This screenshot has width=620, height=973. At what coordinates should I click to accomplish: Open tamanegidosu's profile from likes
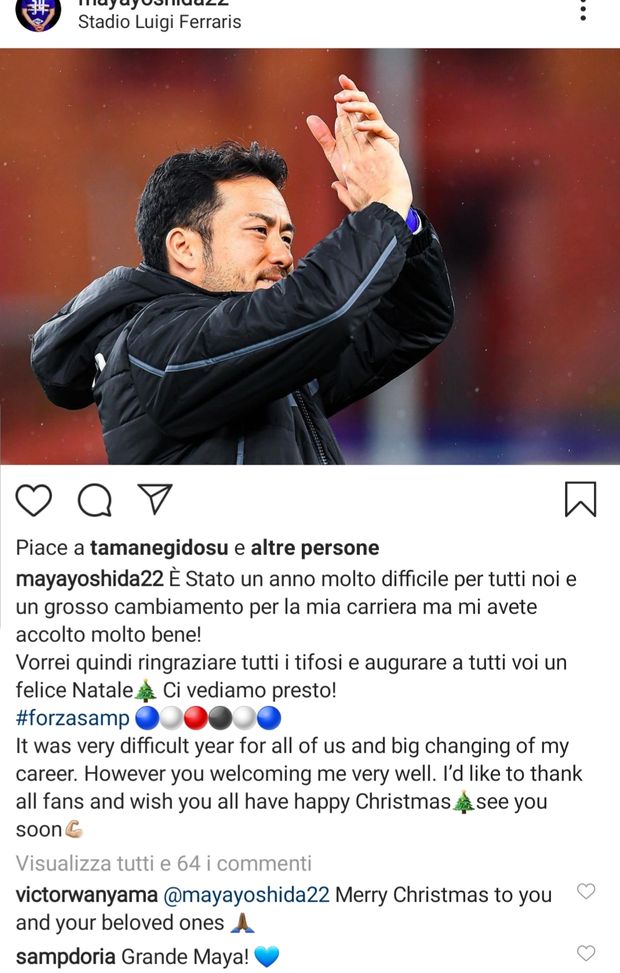pos(159,548)
